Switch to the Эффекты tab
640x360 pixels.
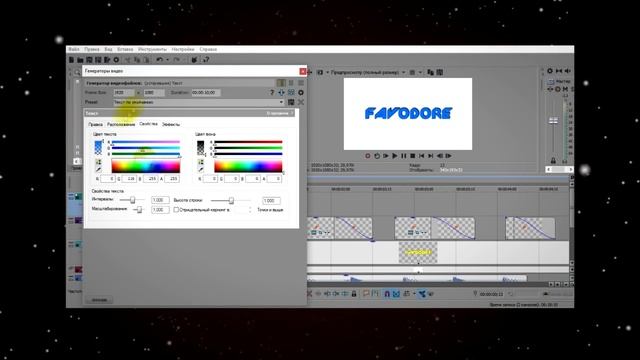tap(171, 124)
